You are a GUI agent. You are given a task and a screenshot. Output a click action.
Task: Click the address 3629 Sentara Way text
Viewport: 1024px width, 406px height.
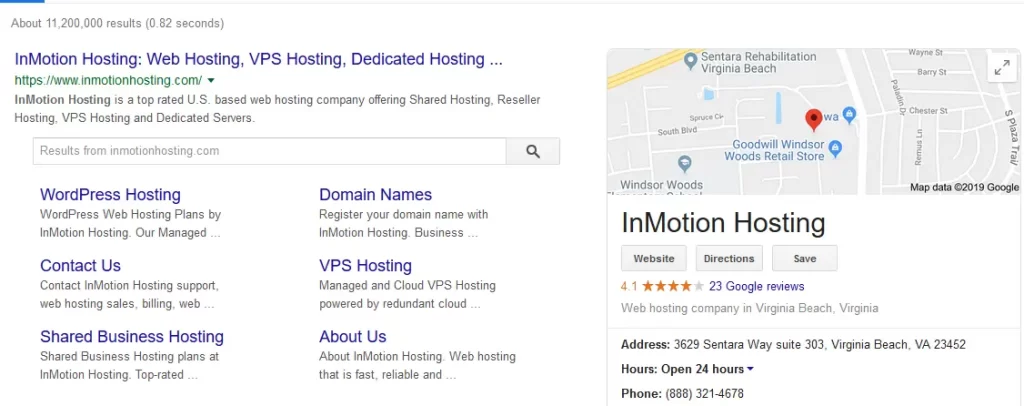[820, 344]
